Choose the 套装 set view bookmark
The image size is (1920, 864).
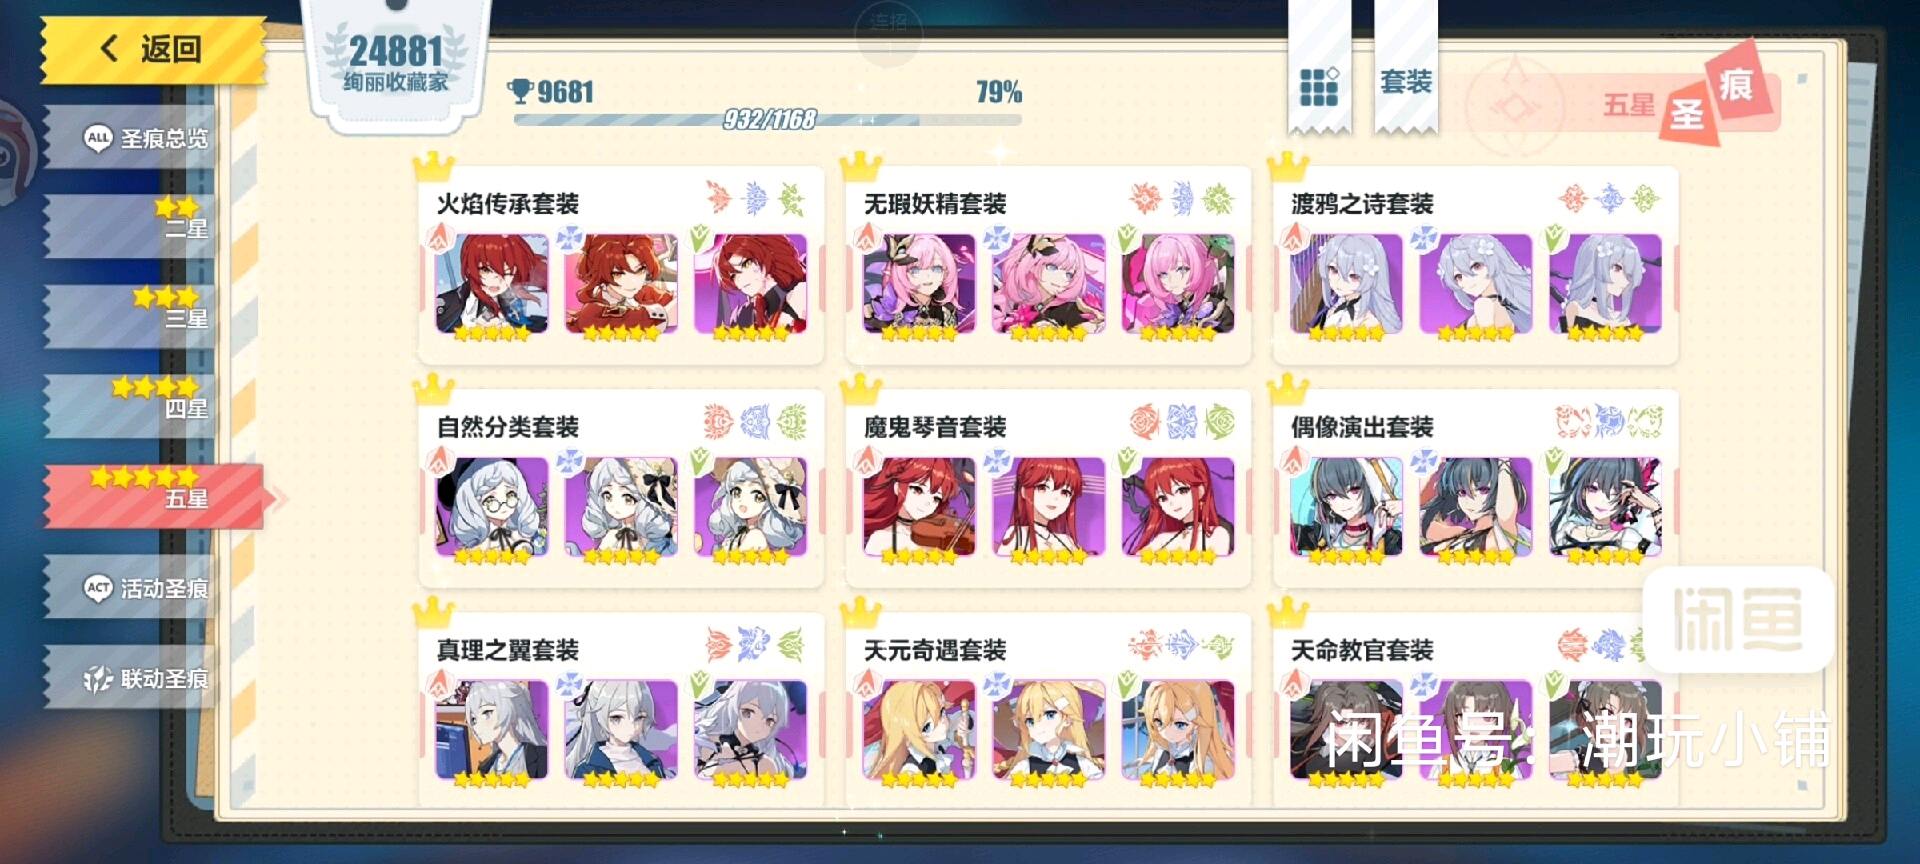pos(1405,82)
